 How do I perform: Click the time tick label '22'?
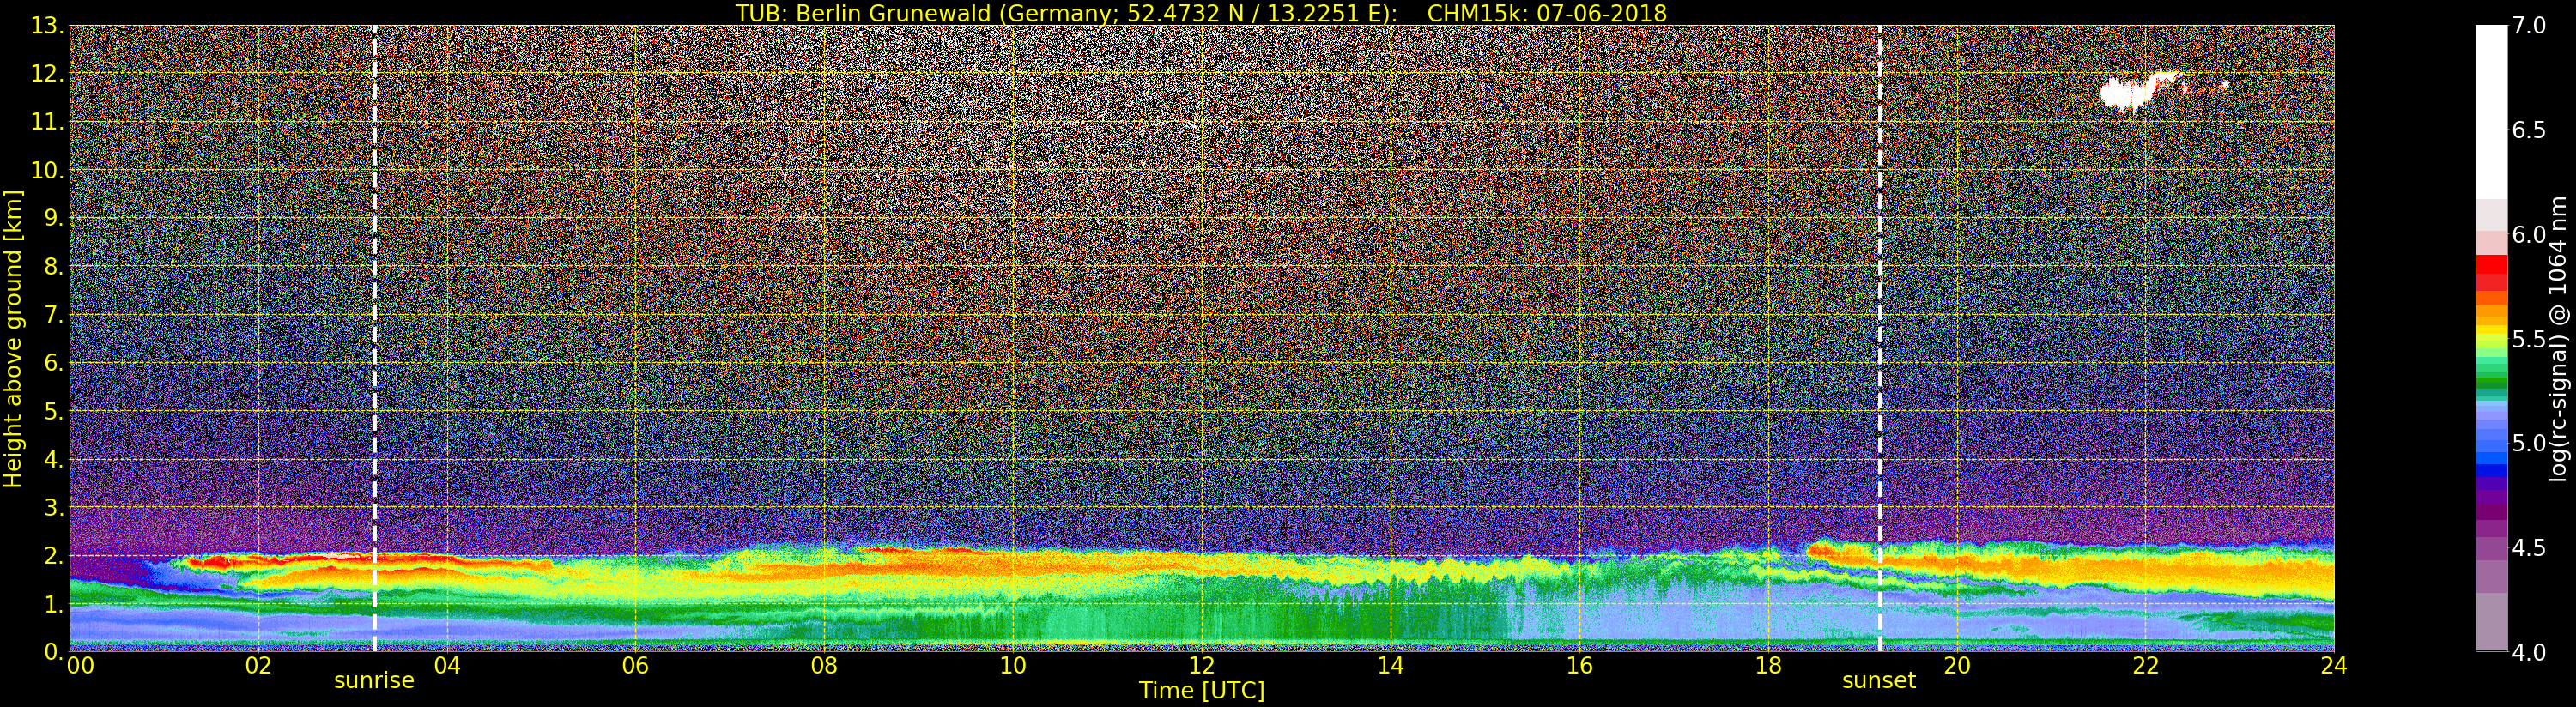[x=2146, y=666]
